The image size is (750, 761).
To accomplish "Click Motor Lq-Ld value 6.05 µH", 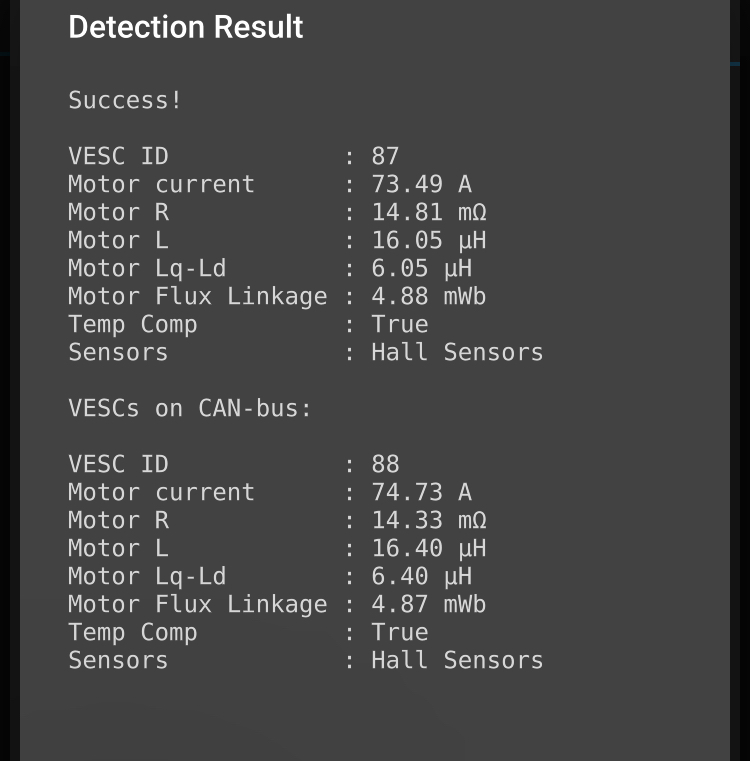I will (421, 268).
